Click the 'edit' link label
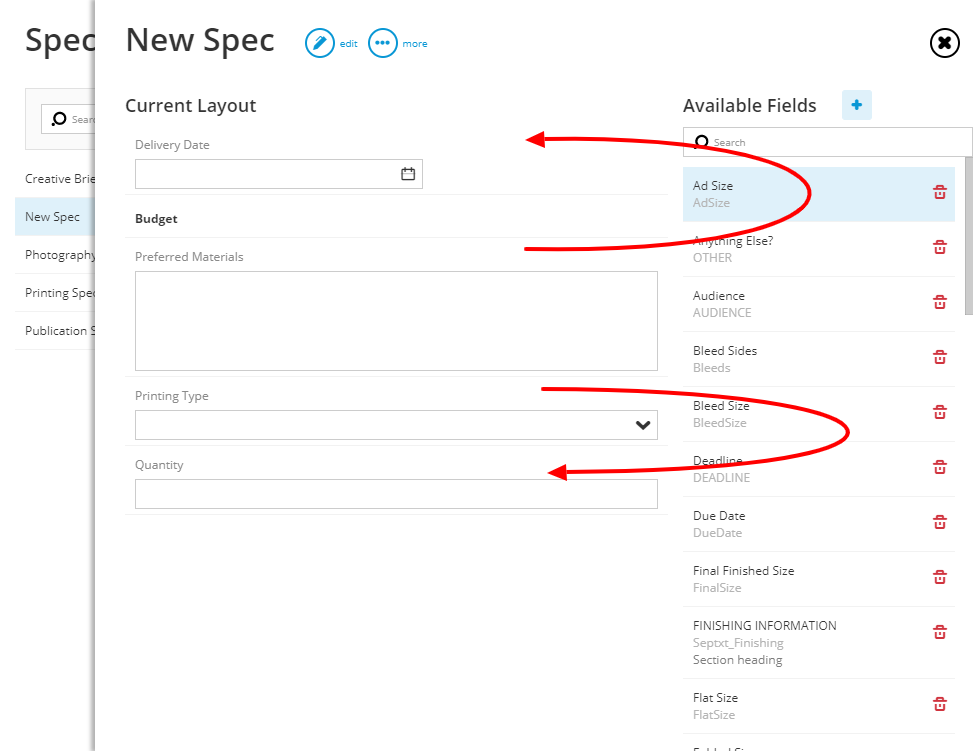 point(348,44)
